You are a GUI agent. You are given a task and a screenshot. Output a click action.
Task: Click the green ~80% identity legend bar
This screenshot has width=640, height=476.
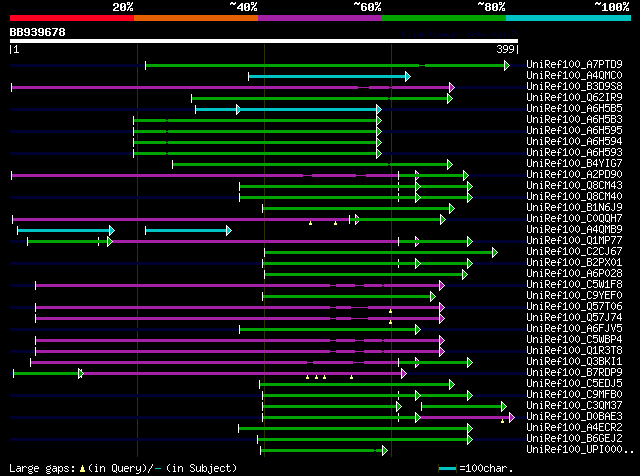coord(444,18)
